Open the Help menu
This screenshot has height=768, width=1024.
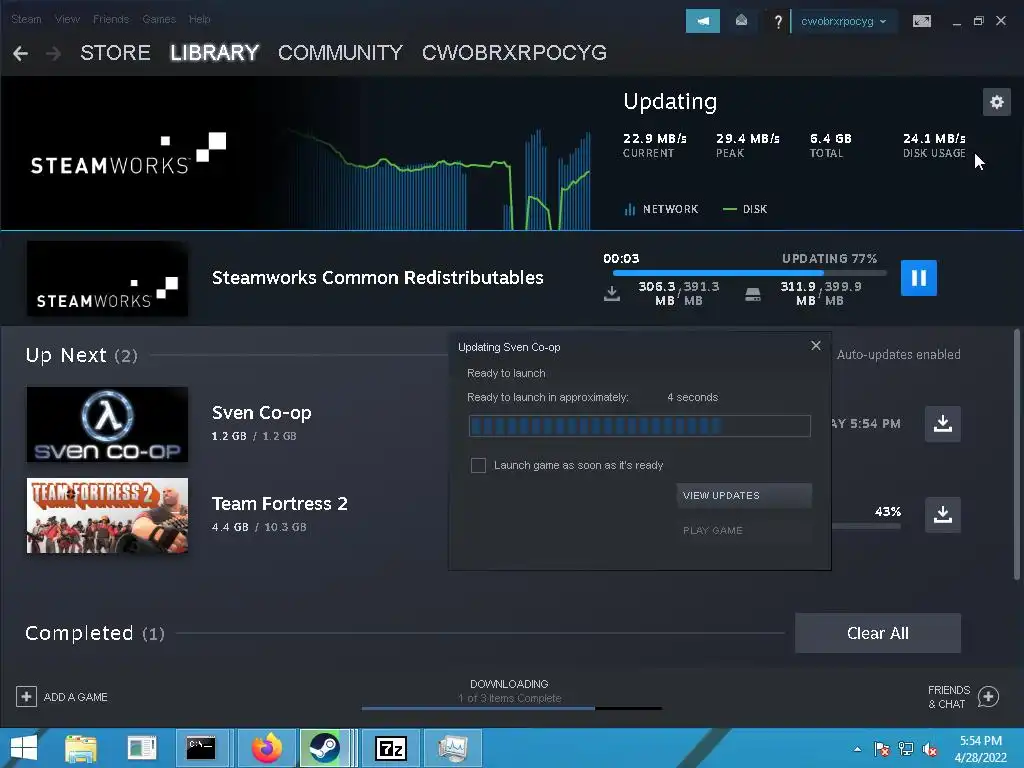coord(199,19)
